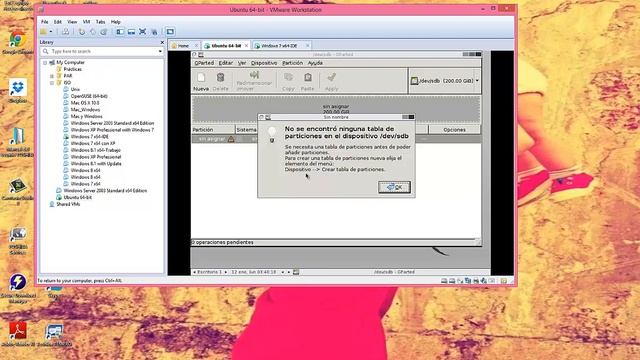Click the VMware sound status icon
The image size is (640, 360).
click(484, 281)
